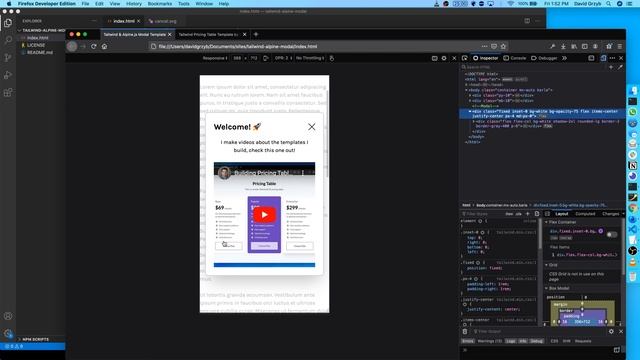Switch to the Console tab
Image resolution: width=640 pixels, height=360 pixels.
(x=515, y=58)
